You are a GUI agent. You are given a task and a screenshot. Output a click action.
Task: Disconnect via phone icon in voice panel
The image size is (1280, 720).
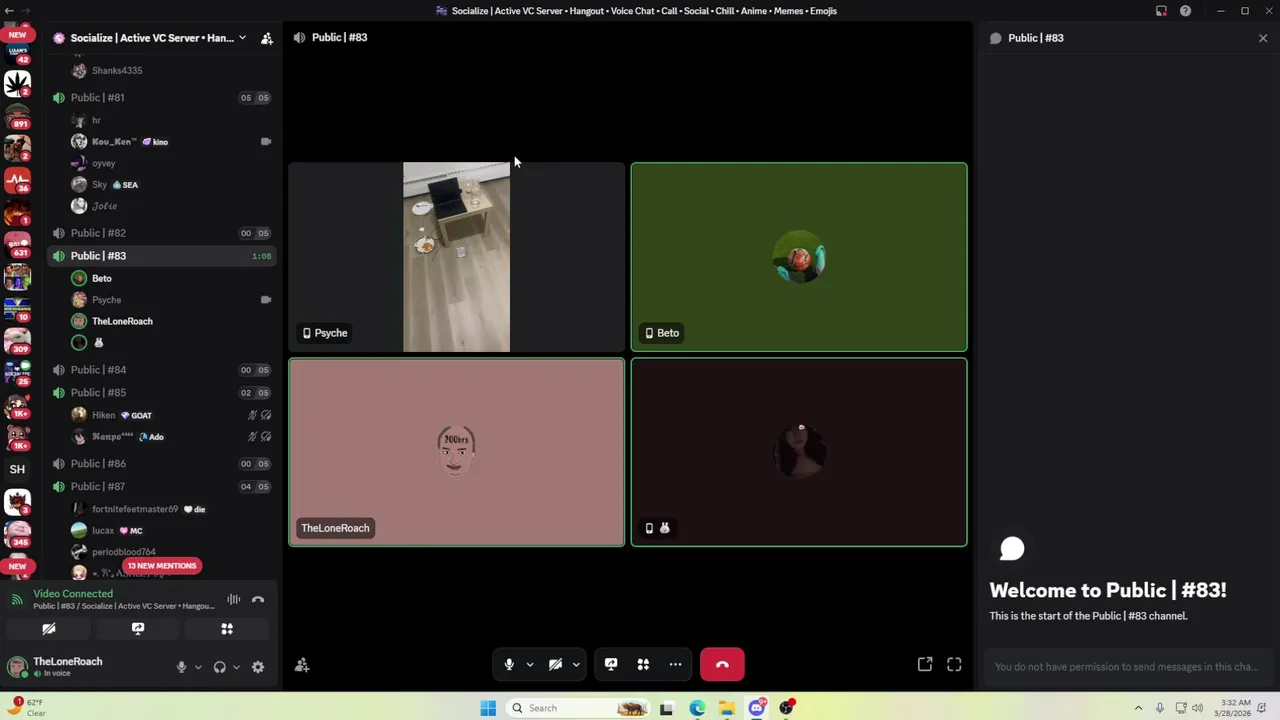click(258, 599)
